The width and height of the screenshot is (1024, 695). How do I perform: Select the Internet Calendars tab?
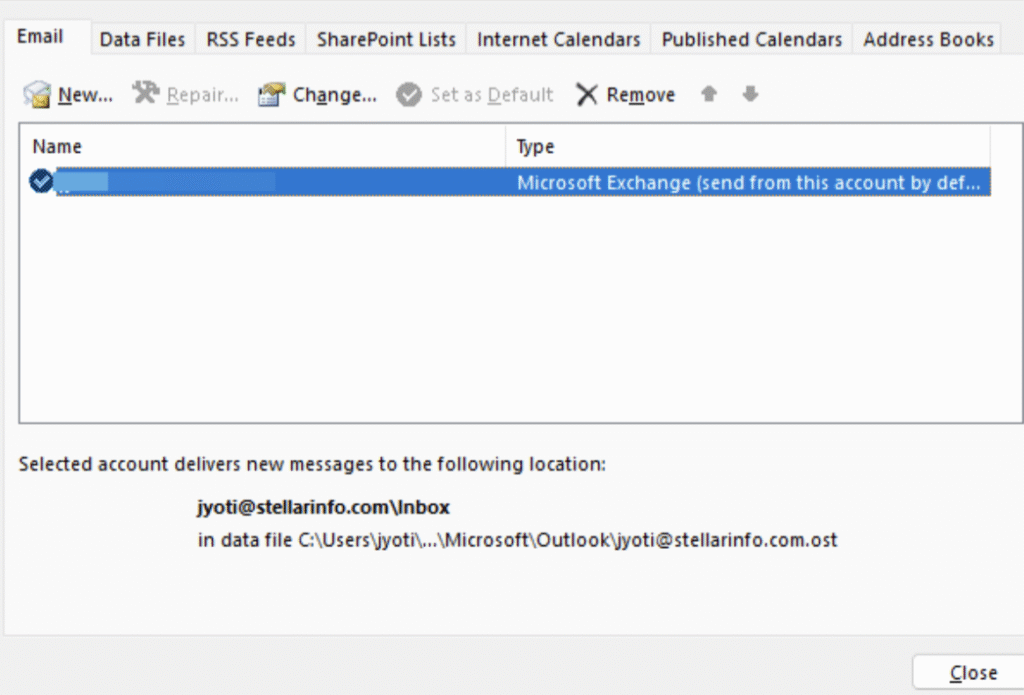[558, 39]
